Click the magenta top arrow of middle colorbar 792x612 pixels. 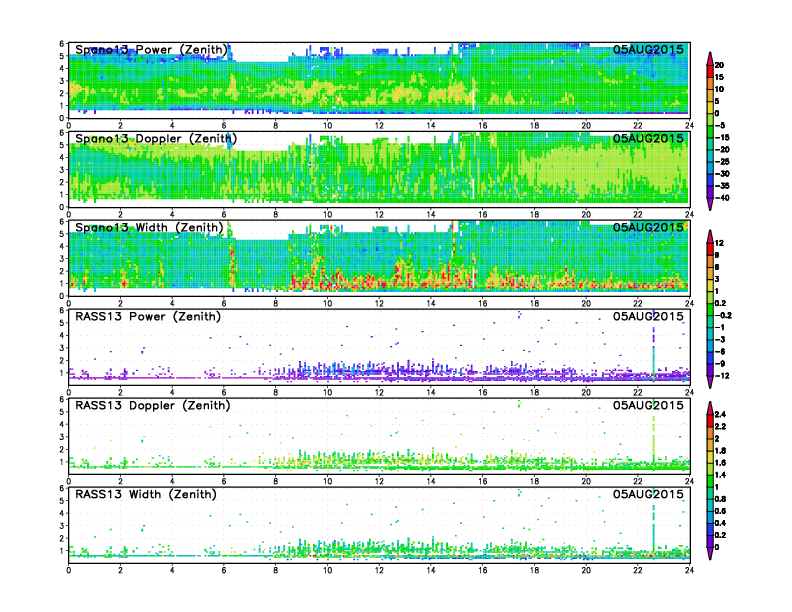[x=710, y=236]
